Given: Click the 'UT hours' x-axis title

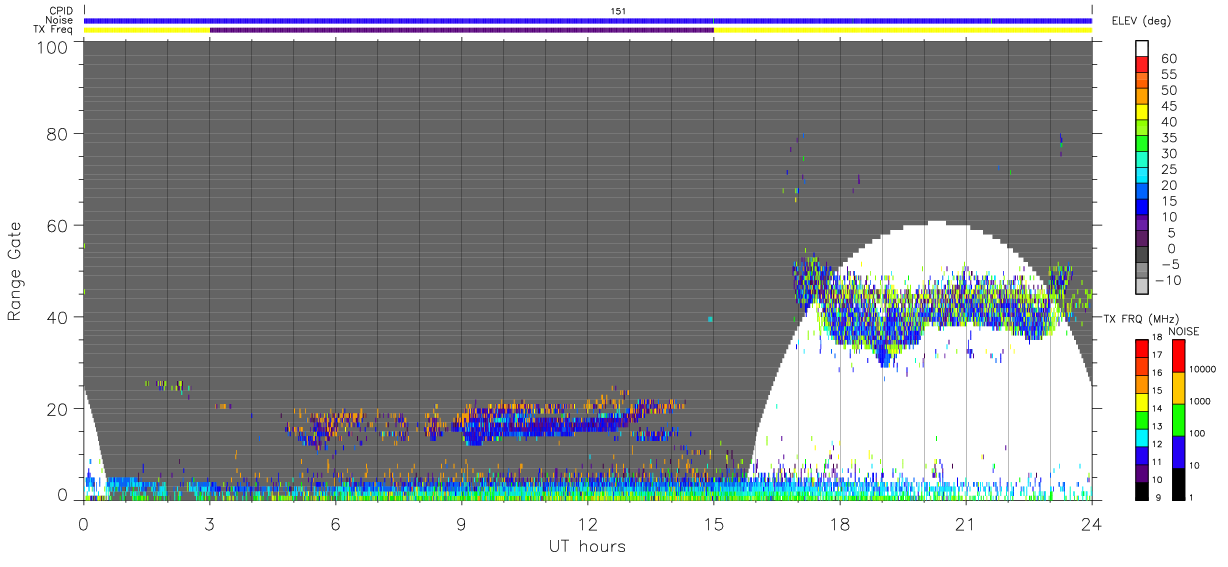Looking at the screenshot, I should click(586, 546).
